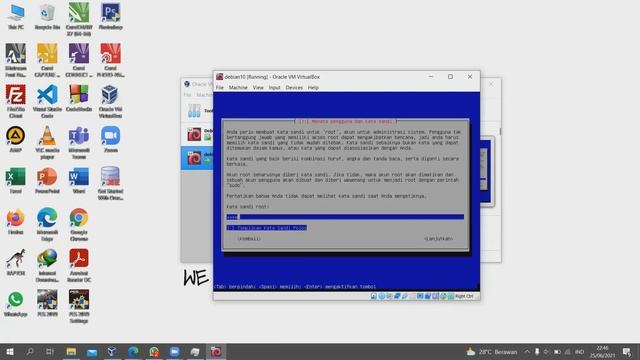This screenshot has height=360, width=640.
Task: Open Internet Download Manager shortcut
Action: point(47,265)
